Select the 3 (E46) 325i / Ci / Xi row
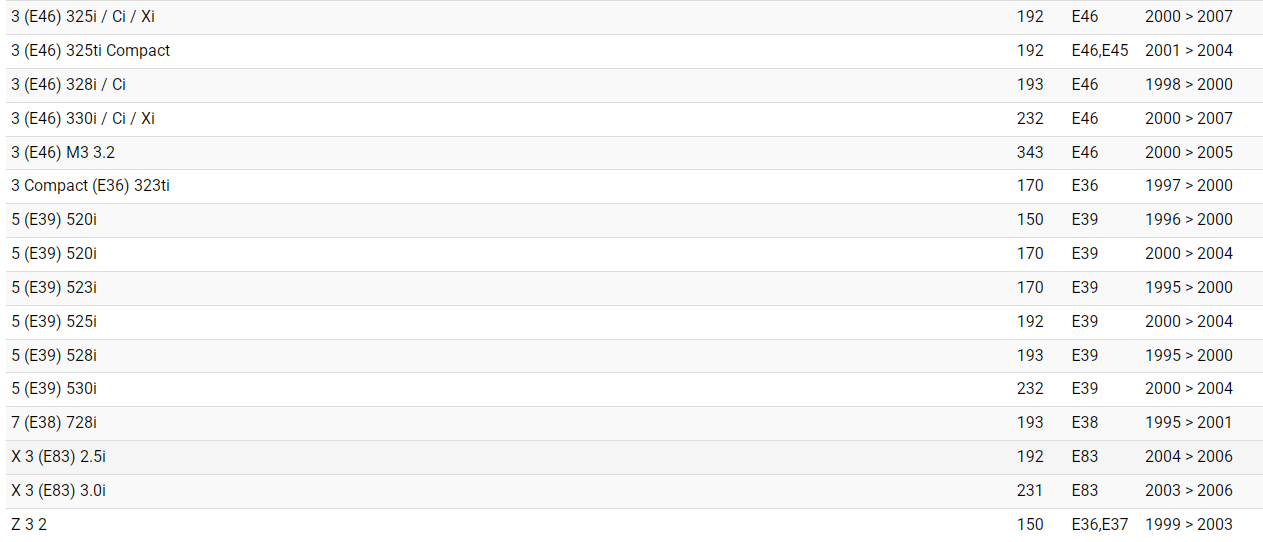 click(83, 17)
